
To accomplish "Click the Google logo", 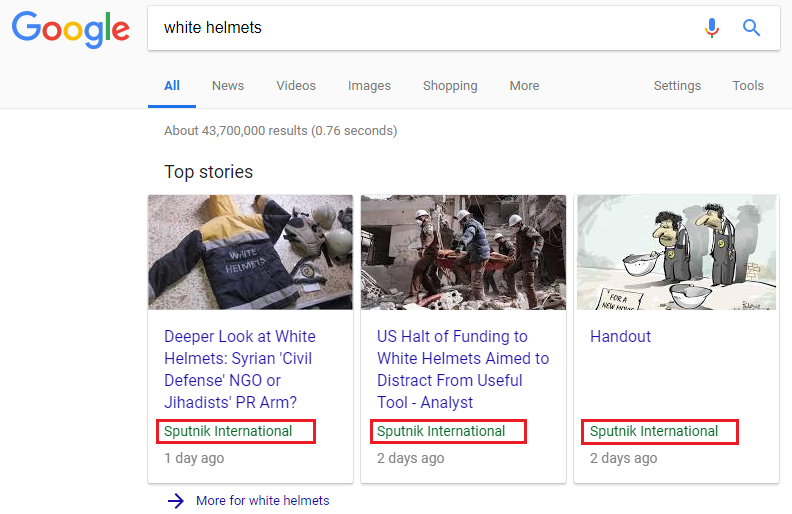I will pos(71,30).
